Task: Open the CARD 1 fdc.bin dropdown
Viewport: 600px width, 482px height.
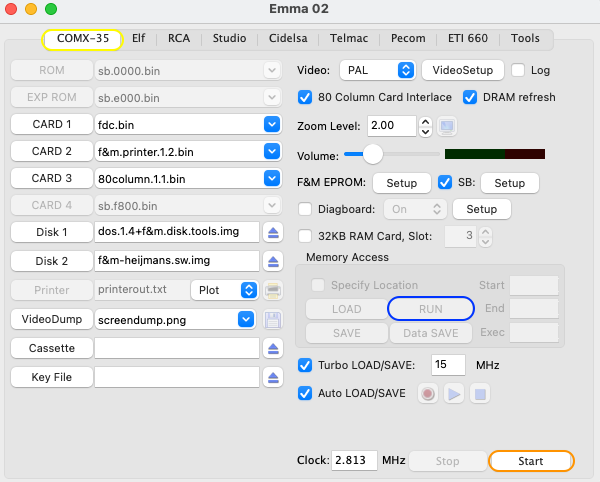Action: pos(272,124)
